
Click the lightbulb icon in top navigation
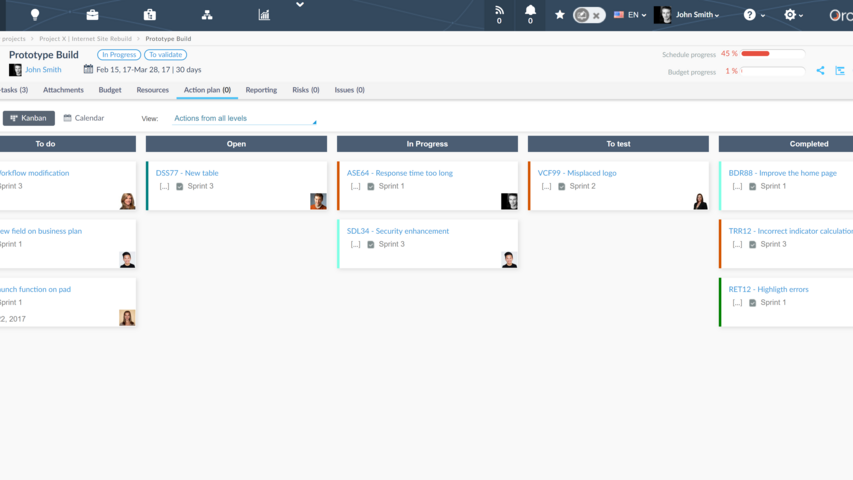(35, 14)
